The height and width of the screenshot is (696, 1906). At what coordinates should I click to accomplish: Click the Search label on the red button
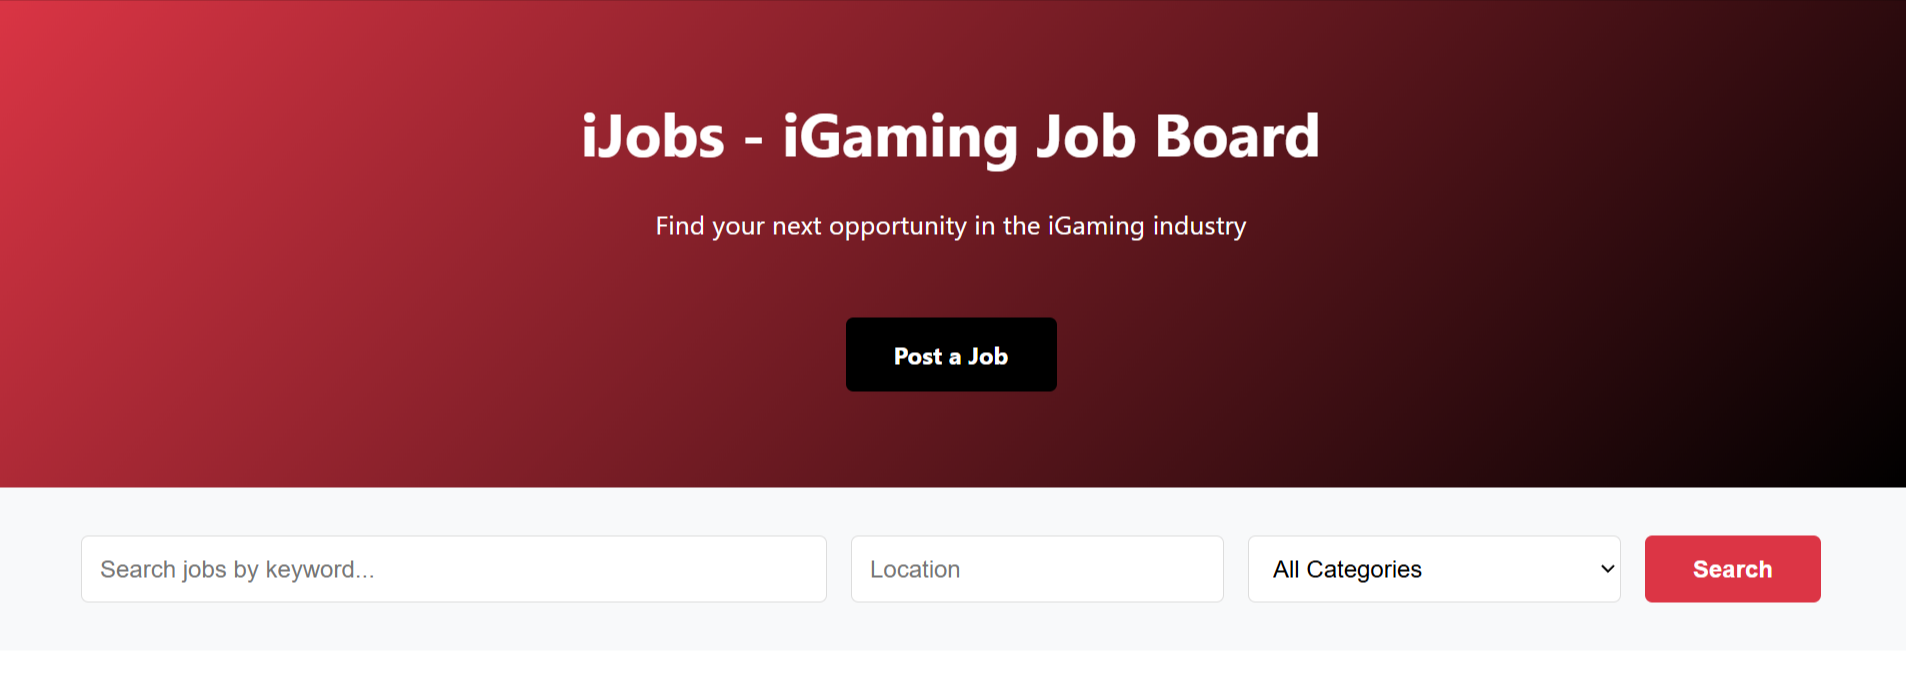(1731, 569)
